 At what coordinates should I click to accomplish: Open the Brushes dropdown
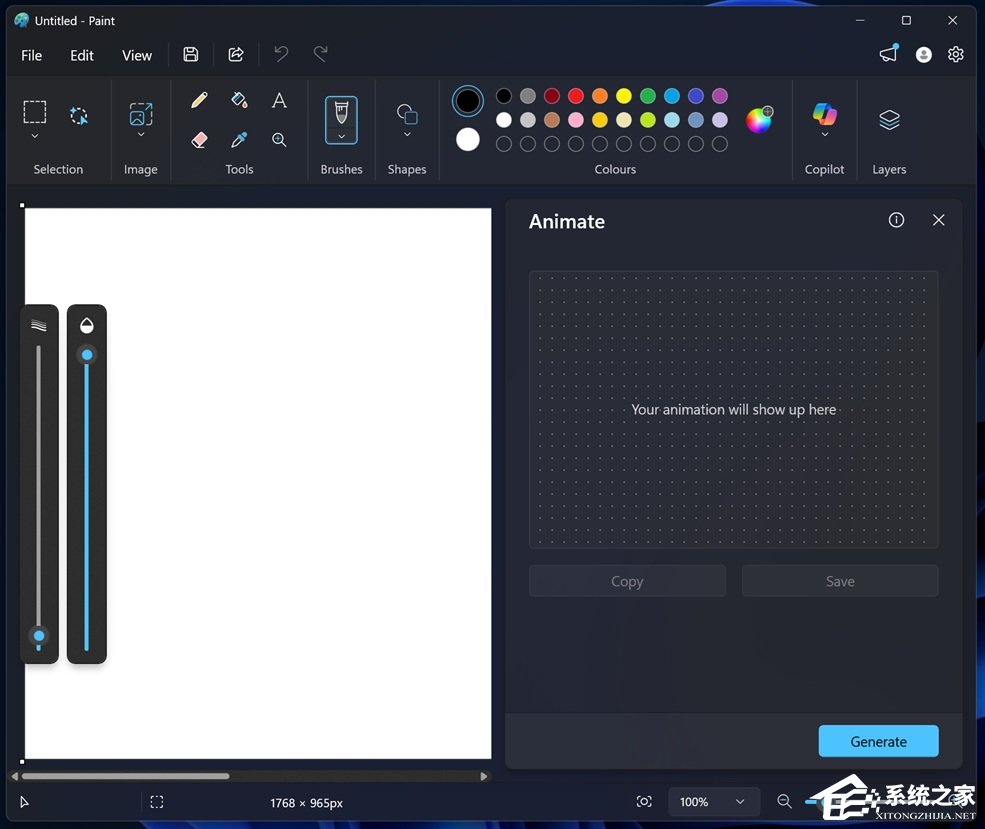click(x=341, y=138)
